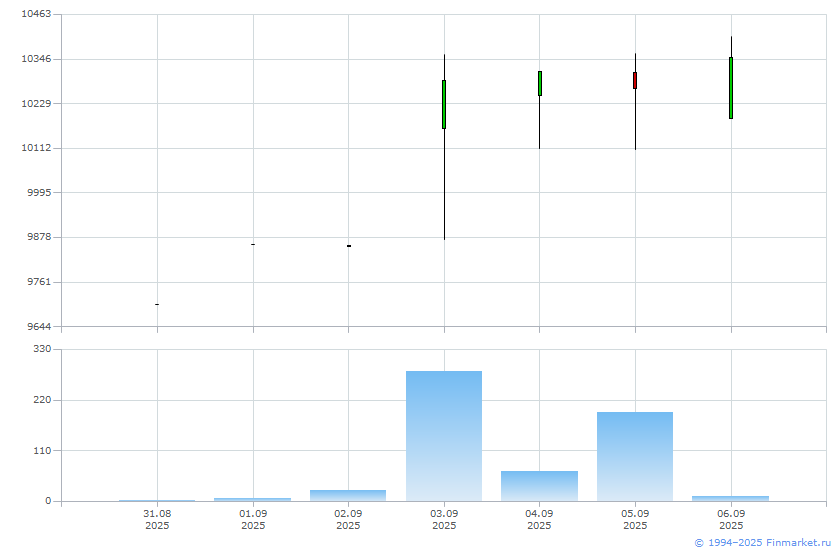Click the 110 volume axis label
840x550 pixels.
pos(42,450)
